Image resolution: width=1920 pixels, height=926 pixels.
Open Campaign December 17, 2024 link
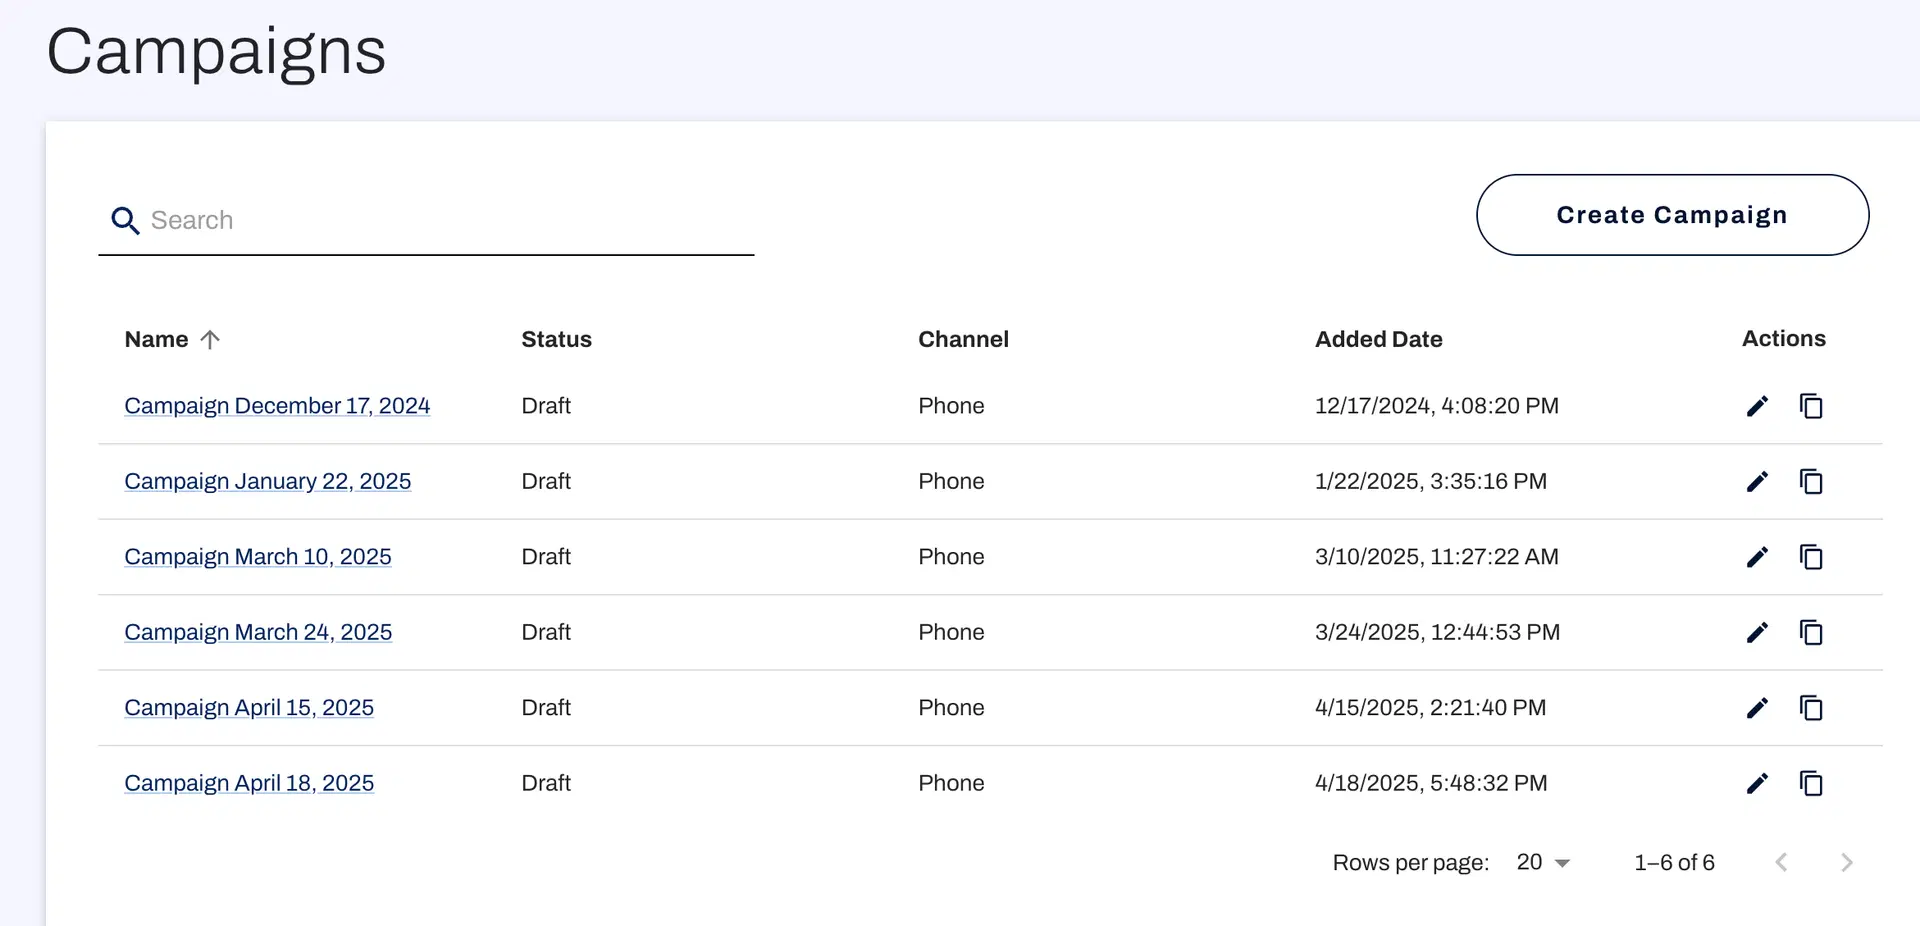coord(277,406)
